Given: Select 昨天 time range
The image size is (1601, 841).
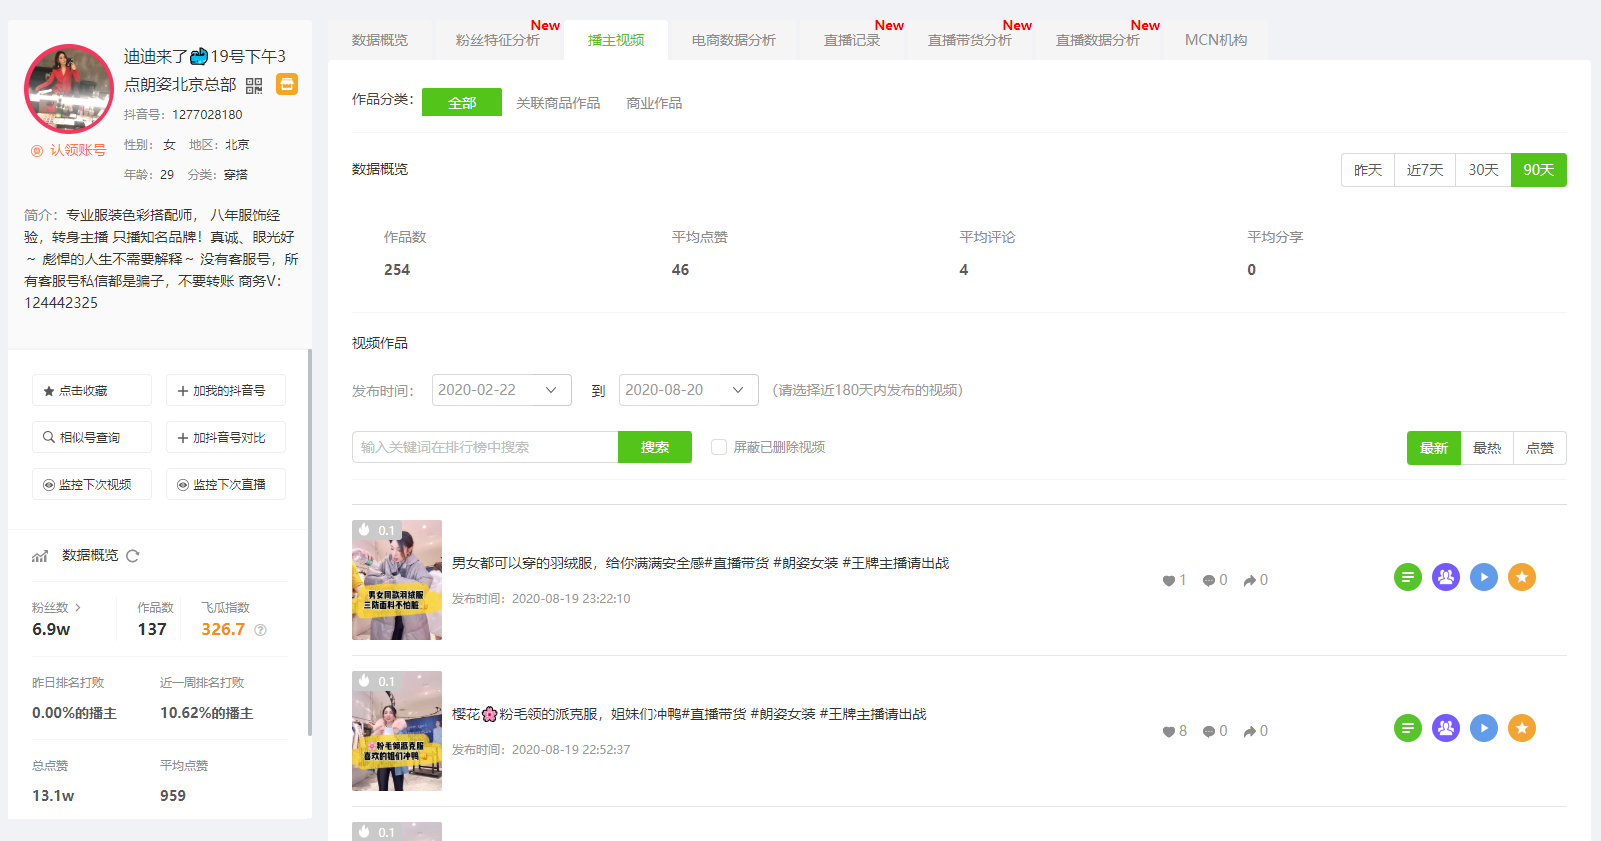Looking at the screenshot, I should [x=1368, y=170].
